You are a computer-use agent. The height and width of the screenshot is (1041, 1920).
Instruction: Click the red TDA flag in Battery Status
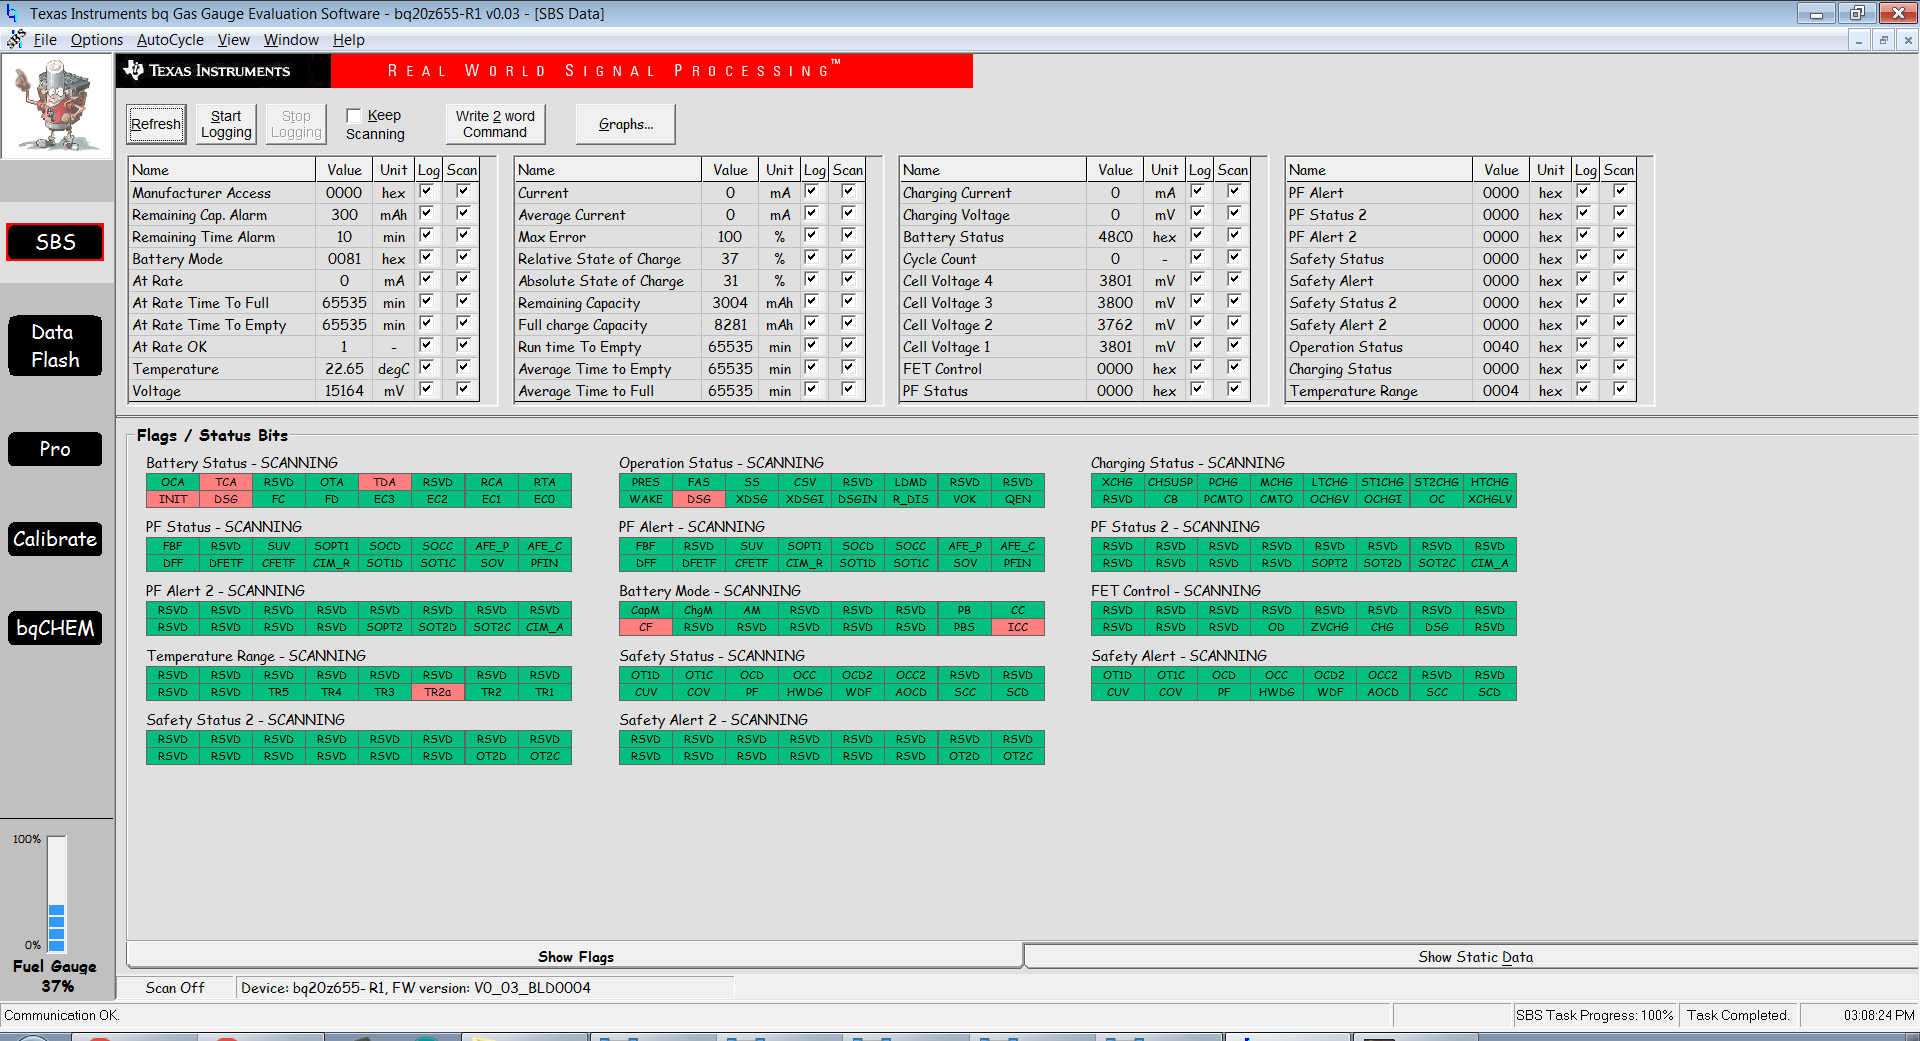tap(385, 482)
